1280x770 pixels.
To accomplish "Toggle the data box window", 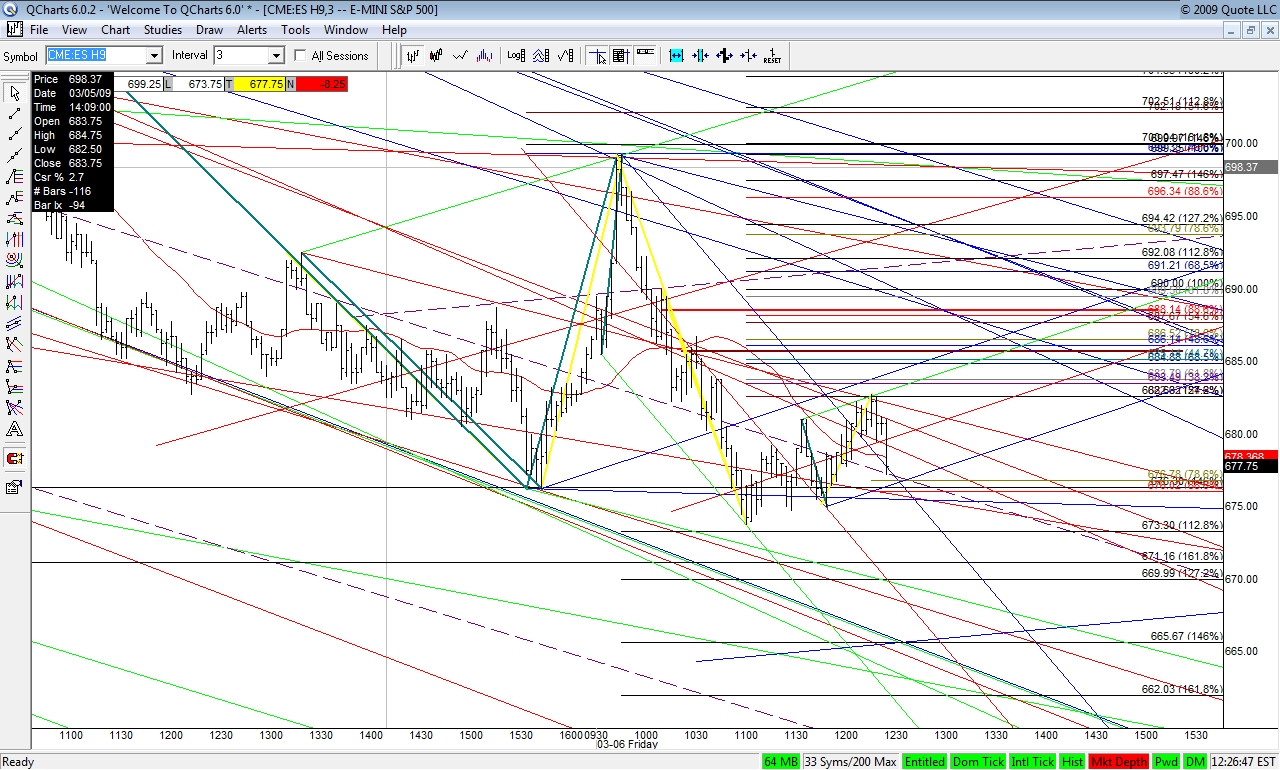I will tap(620, 56).
